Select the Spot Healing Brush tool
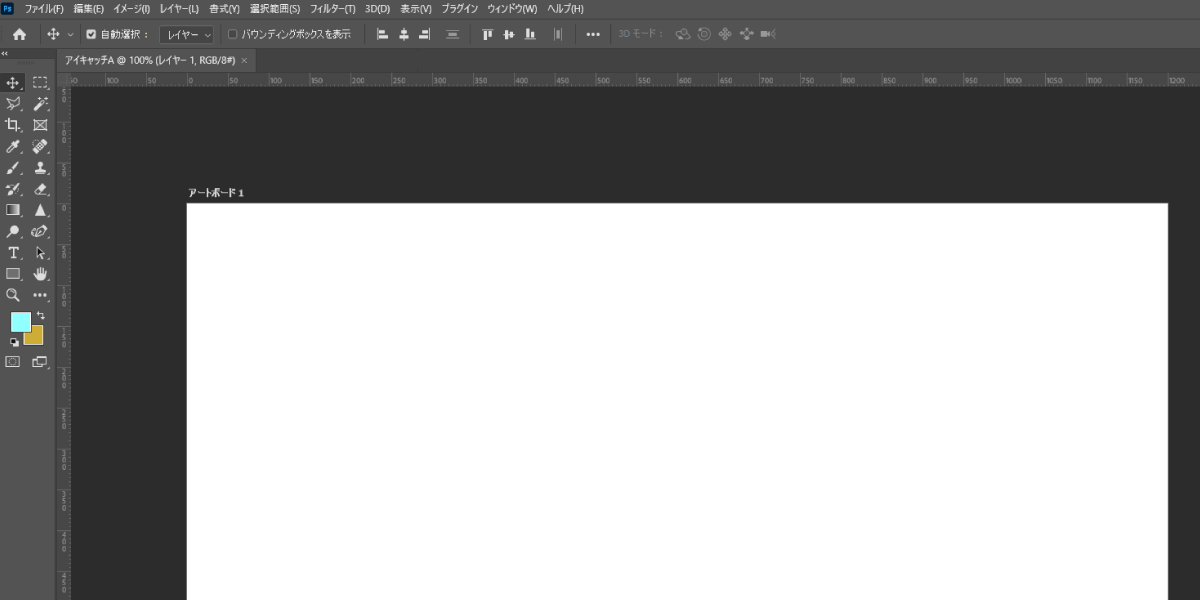This screenshot has height=600, width=1200. coord(40,147)
